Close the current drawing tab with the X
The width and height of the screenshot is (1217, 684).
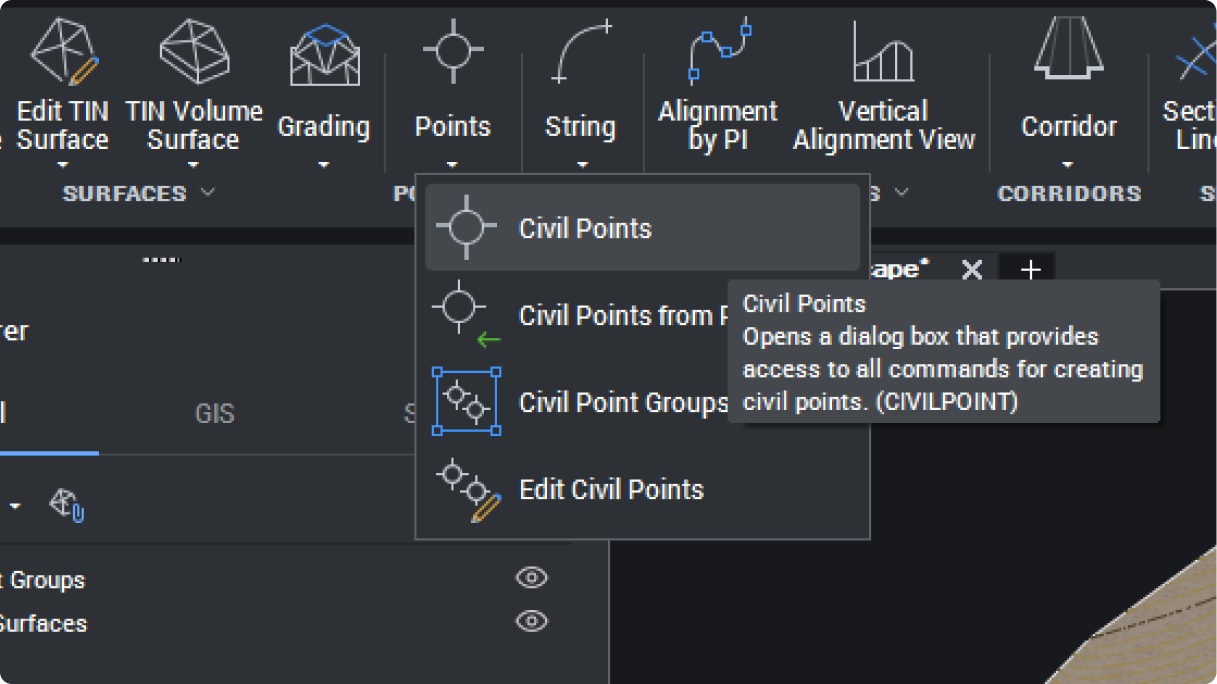click(x=970, y=268)
